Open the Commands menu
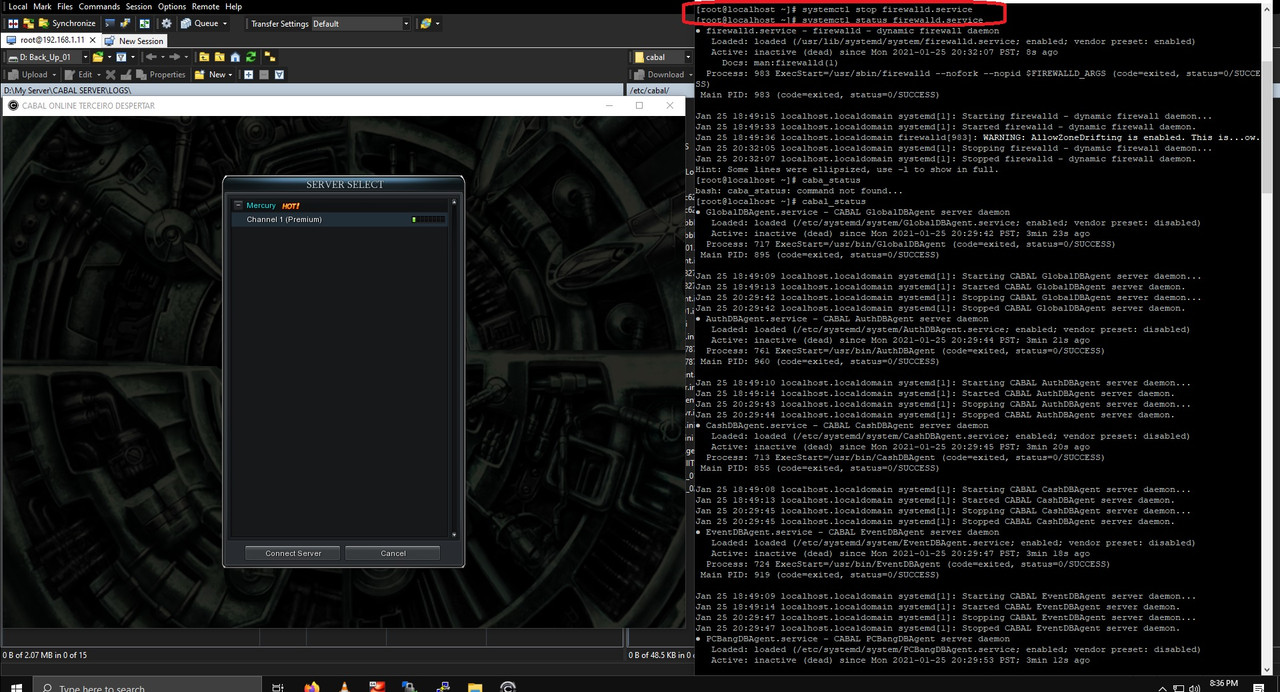This screenshot has width=1280, height=692. 99,7
